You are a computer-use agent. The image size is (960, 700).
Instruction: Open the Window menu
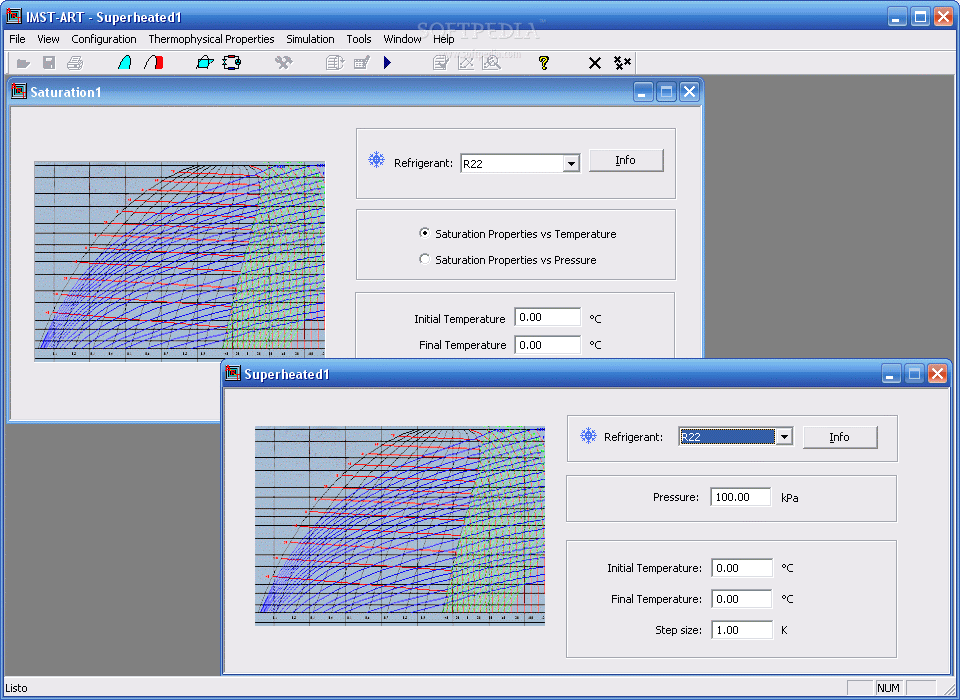[x=402, y=39]
